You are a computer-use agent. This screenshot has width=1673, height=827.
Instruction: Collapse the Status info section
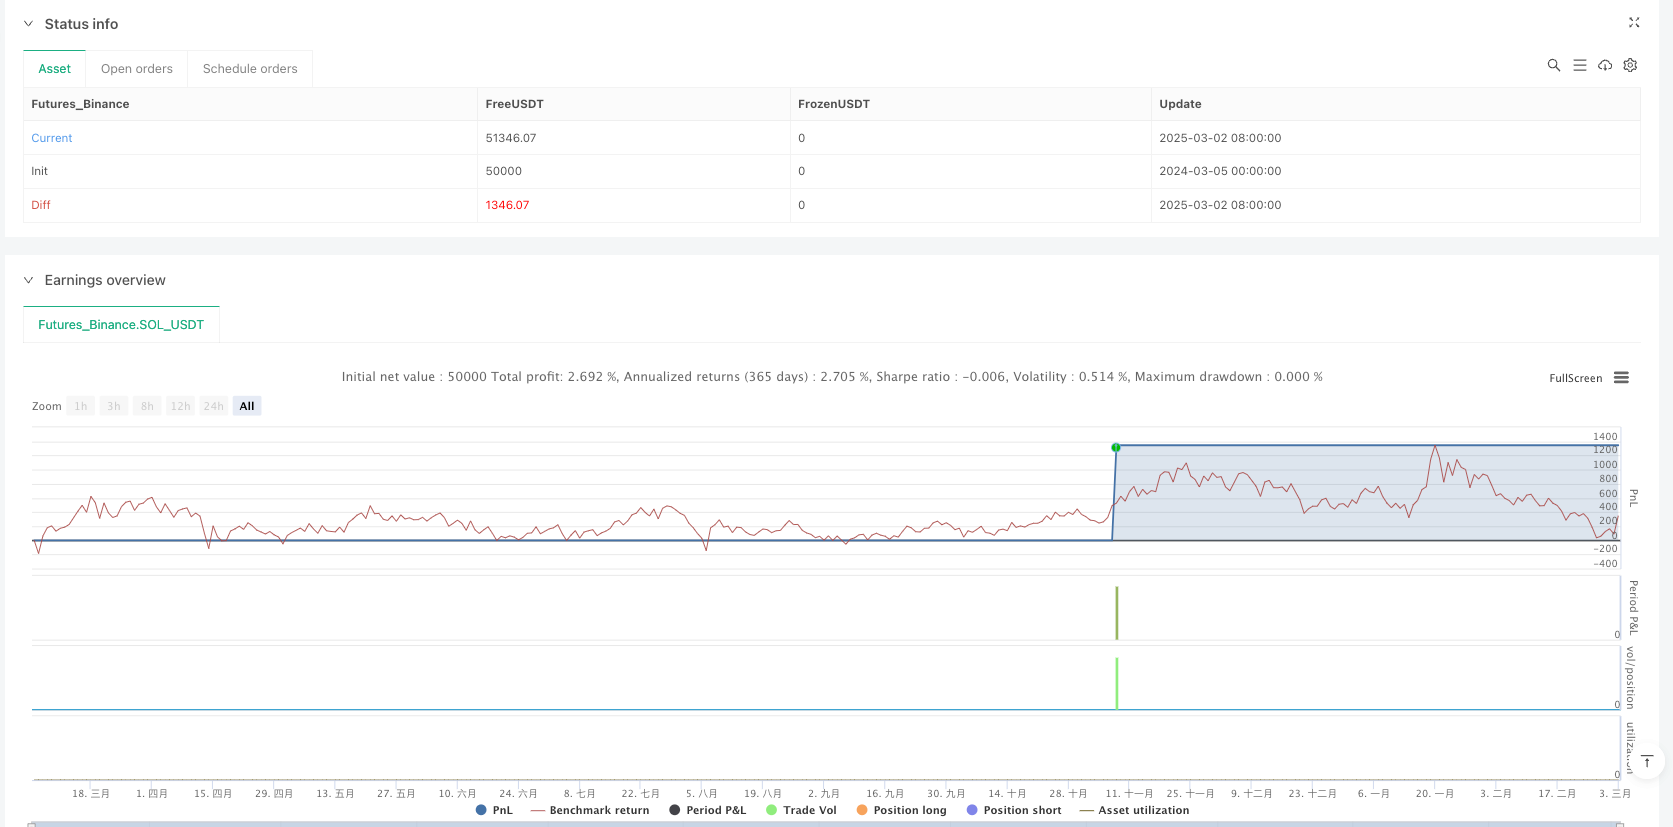click(28, 24)
